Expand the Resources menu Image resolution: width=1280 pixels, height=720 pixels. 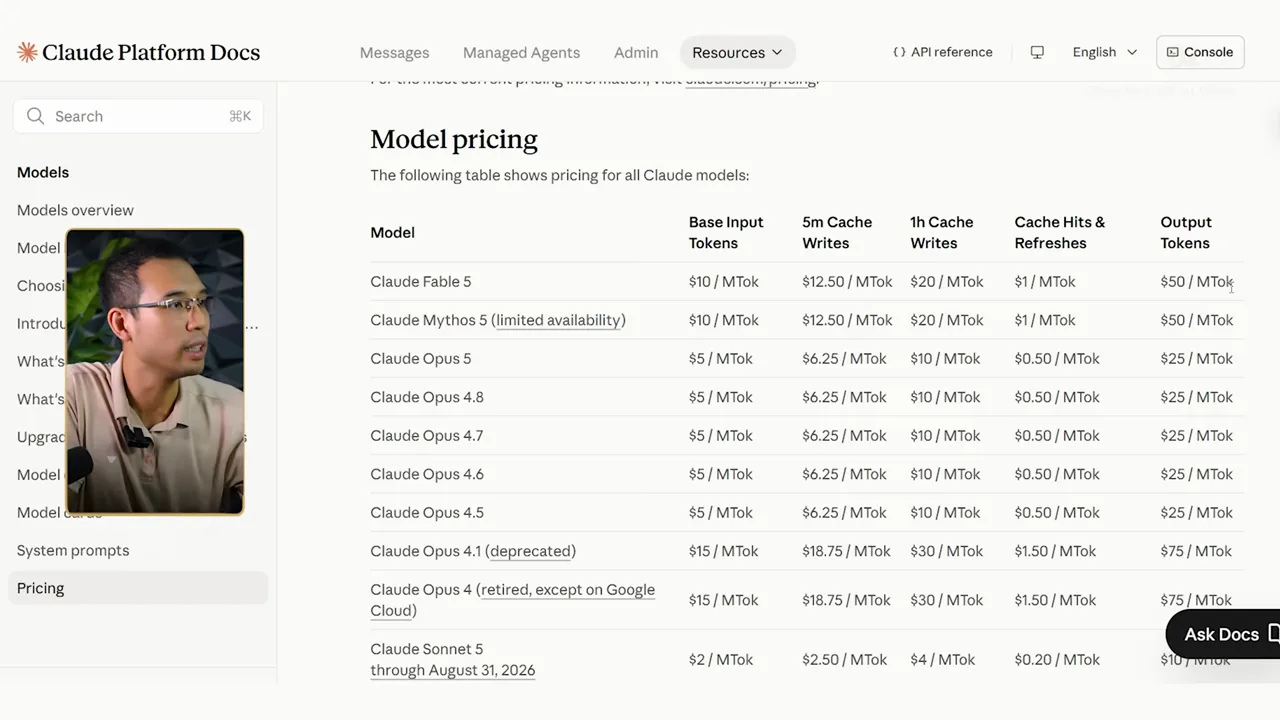(737, 52)
